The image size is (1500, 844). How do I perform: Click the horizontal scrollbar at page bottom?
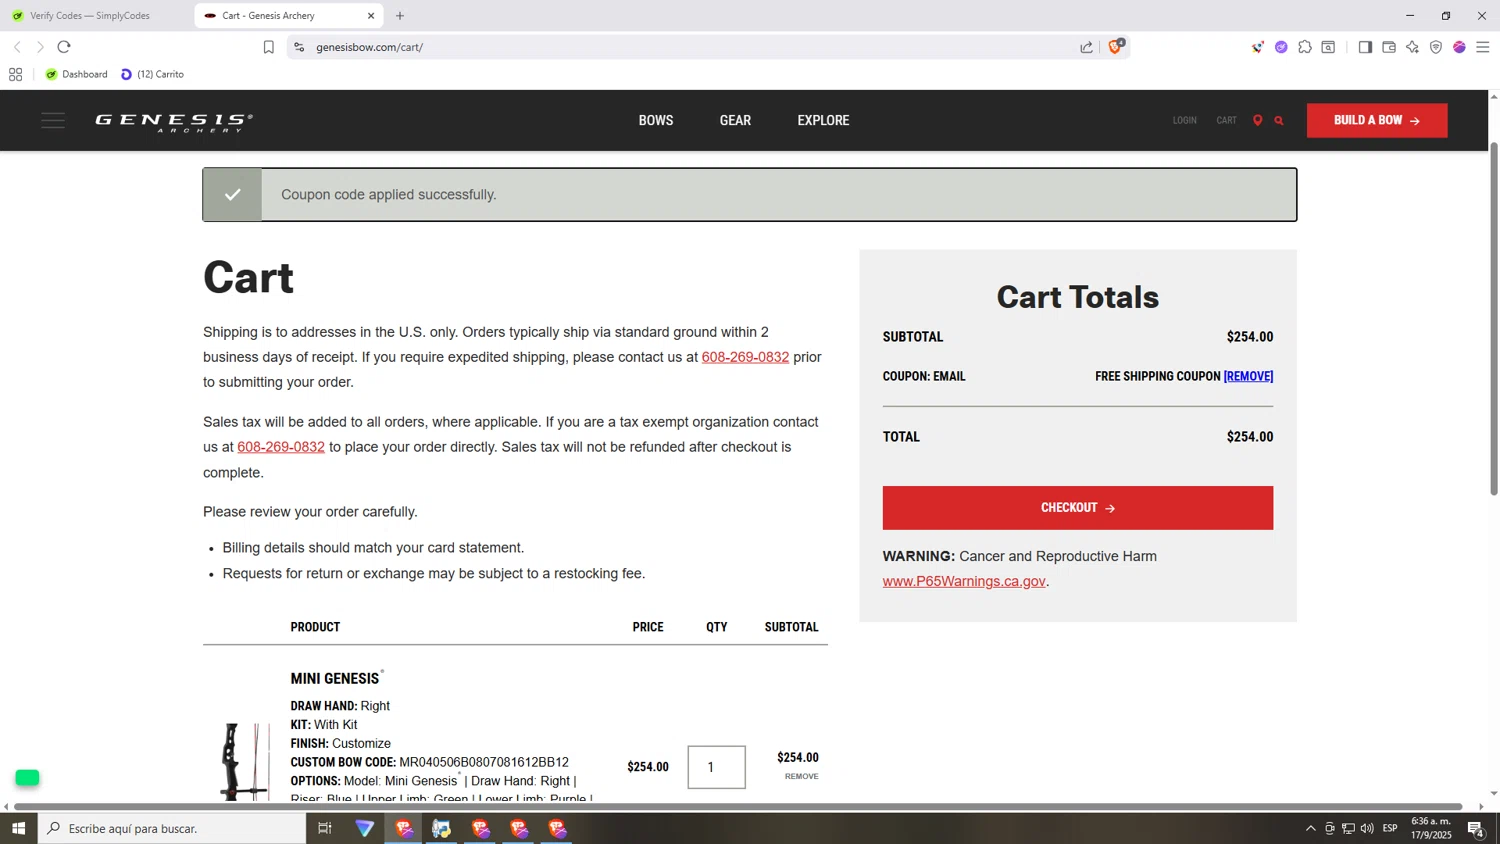(x=738, y=806)
